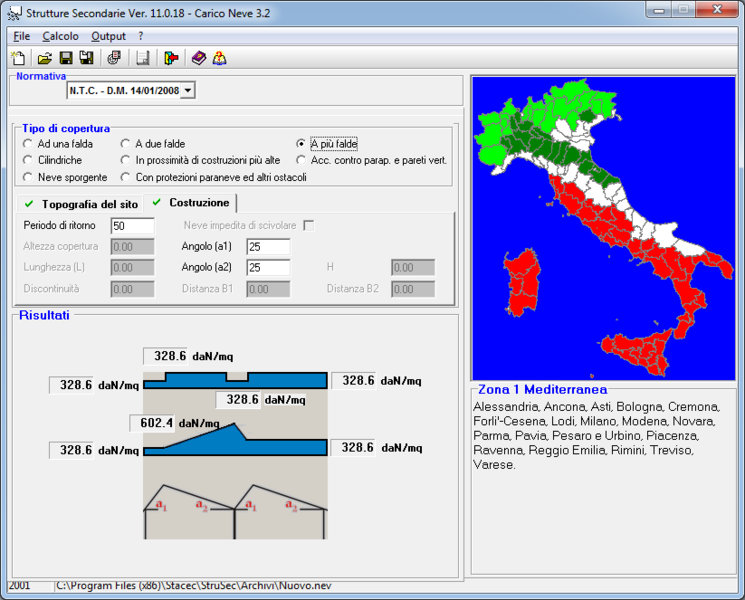Click the Distanza B1 field
Viewport: 745px width, 600px height.
(268, 289)
